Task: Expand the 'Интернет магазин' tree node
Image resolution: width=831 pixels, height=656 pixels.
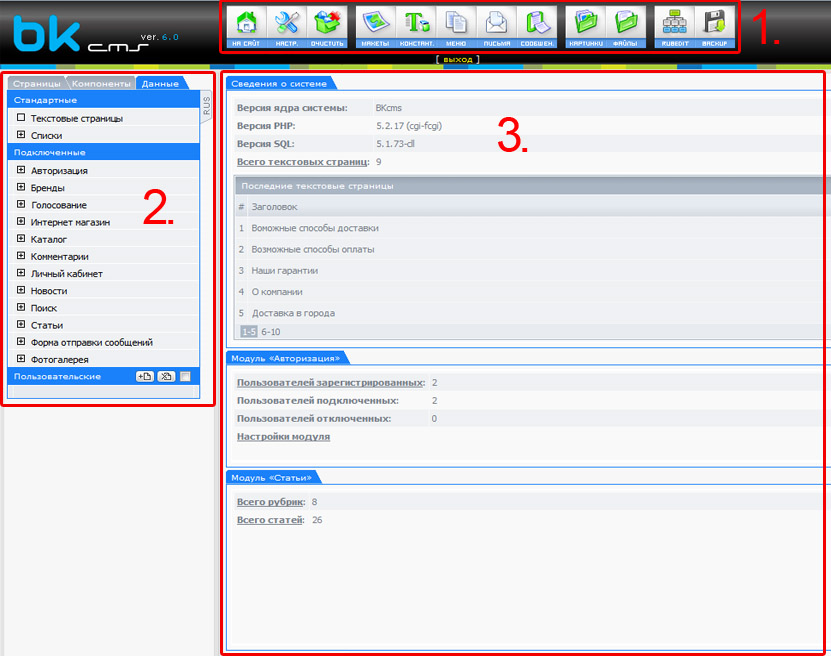Action: coord(21,222)
